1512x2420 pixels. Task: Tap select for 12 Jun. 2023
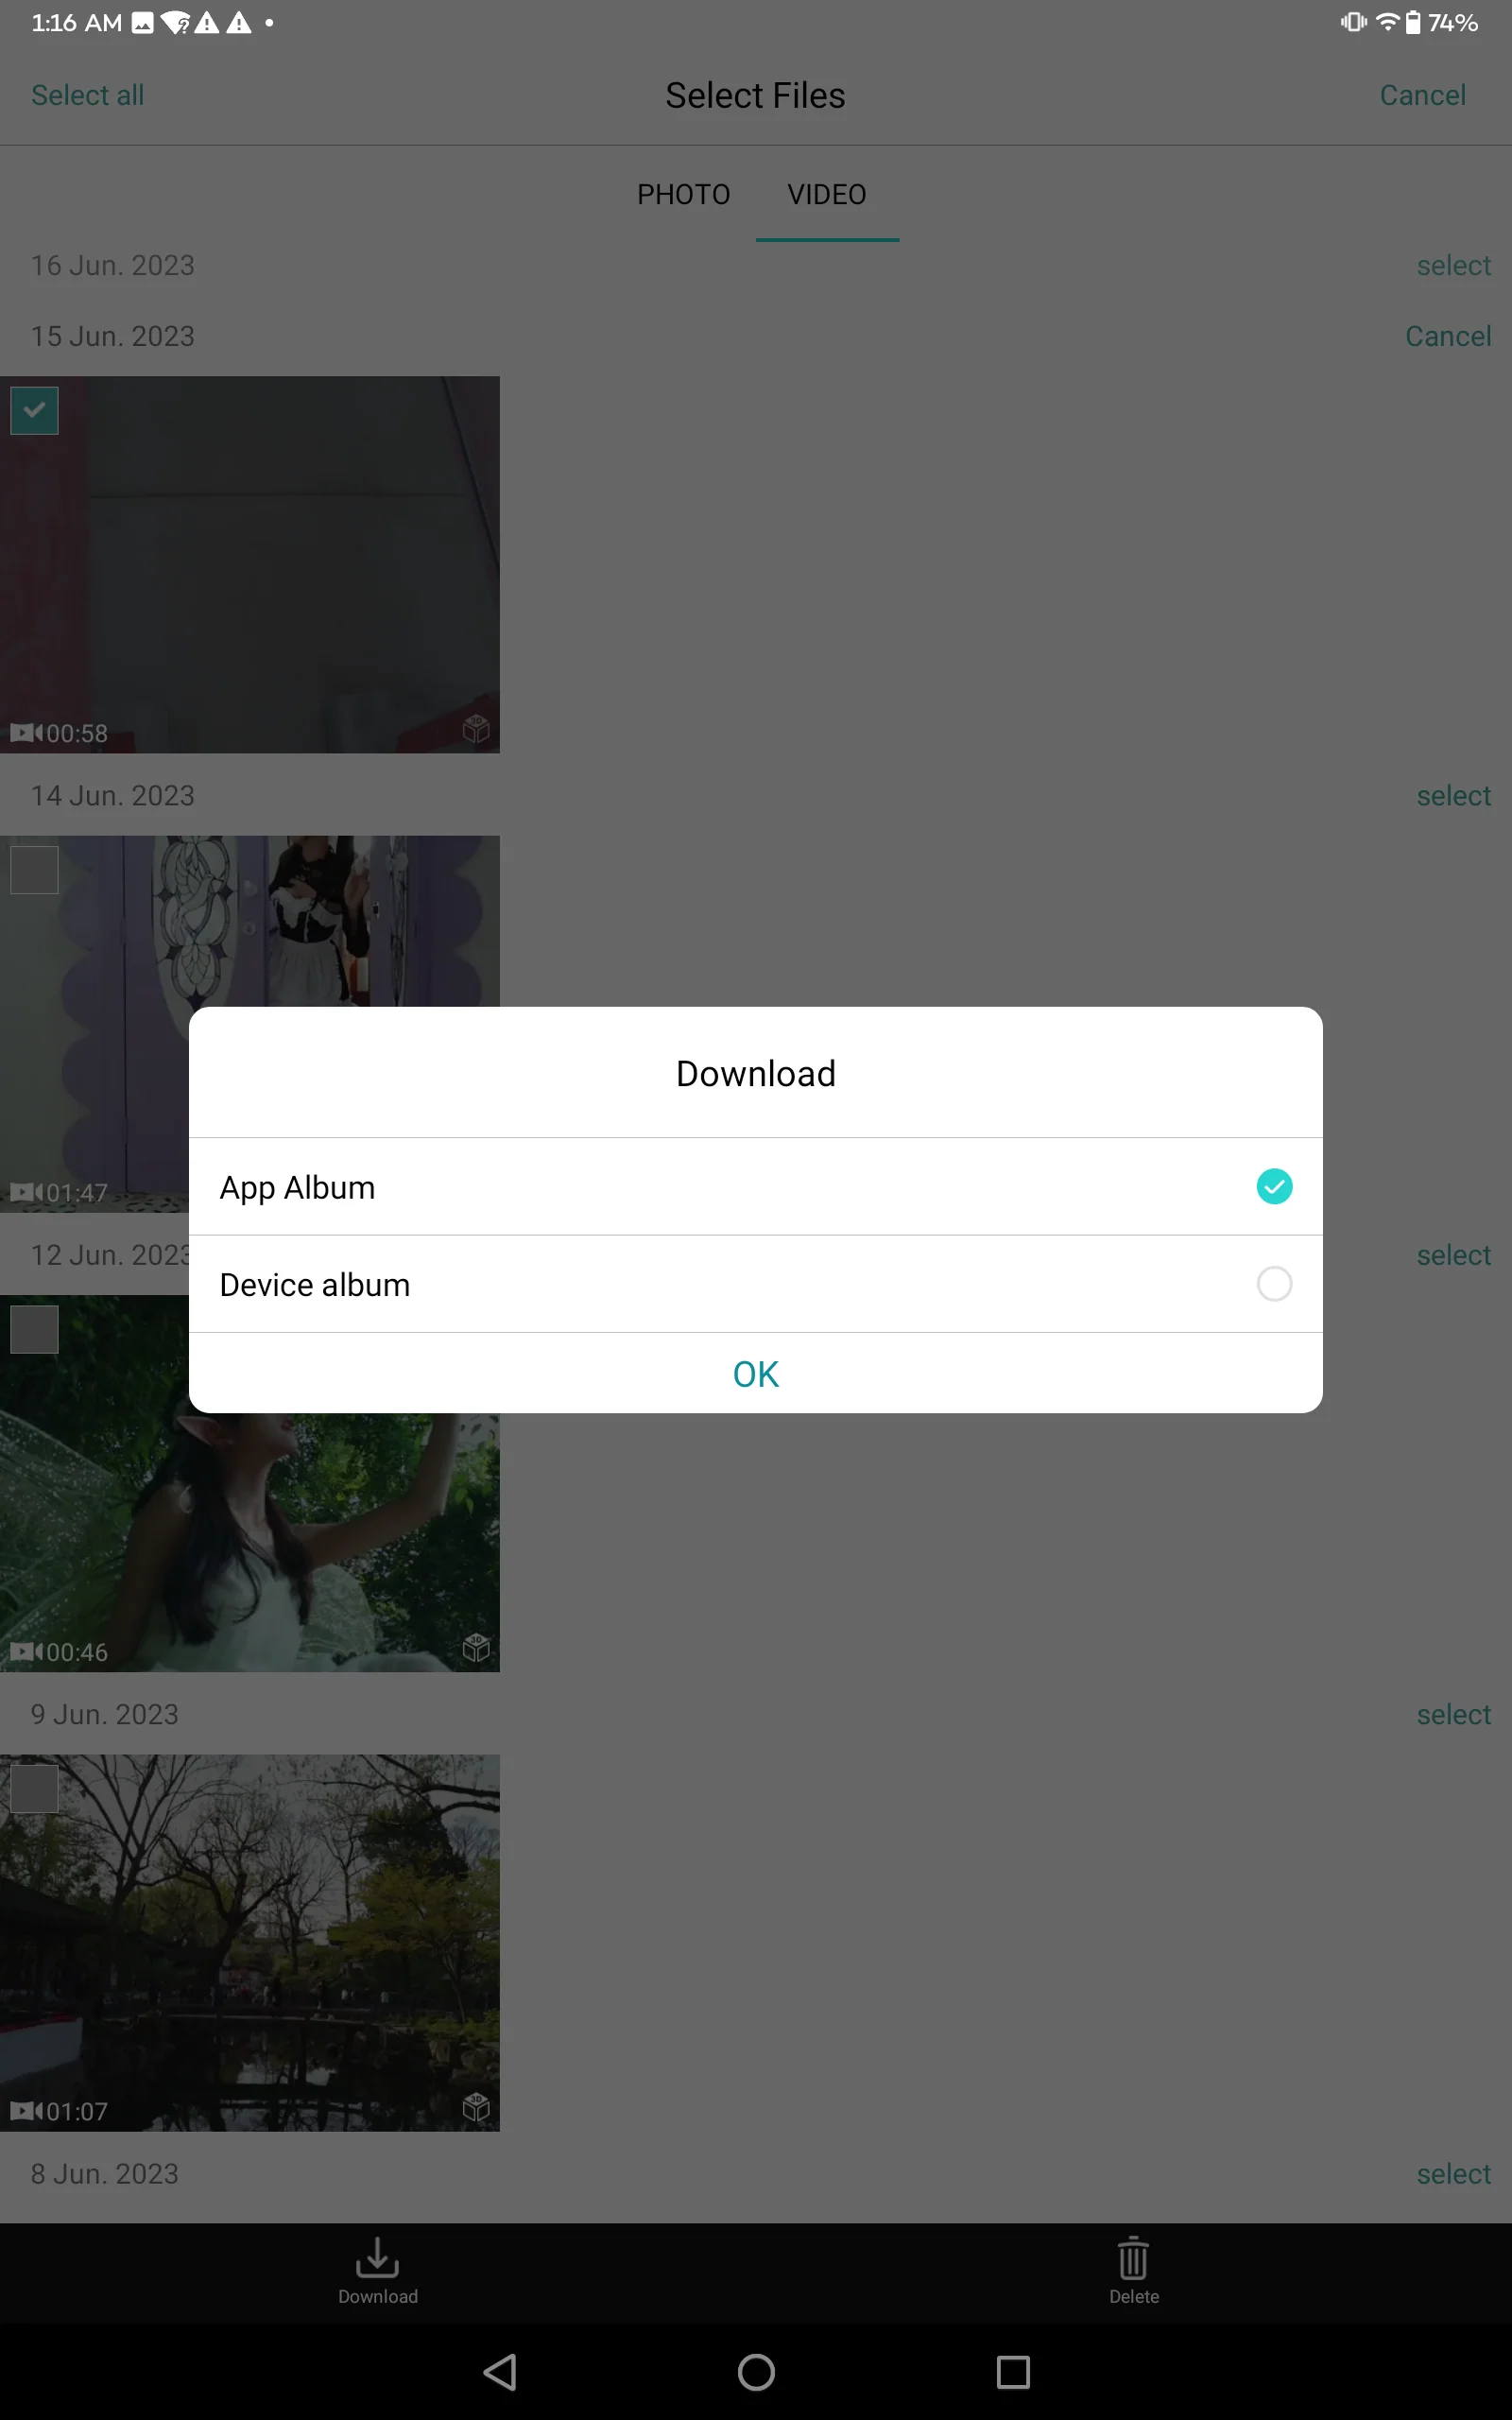(x=1453, y=1255)
